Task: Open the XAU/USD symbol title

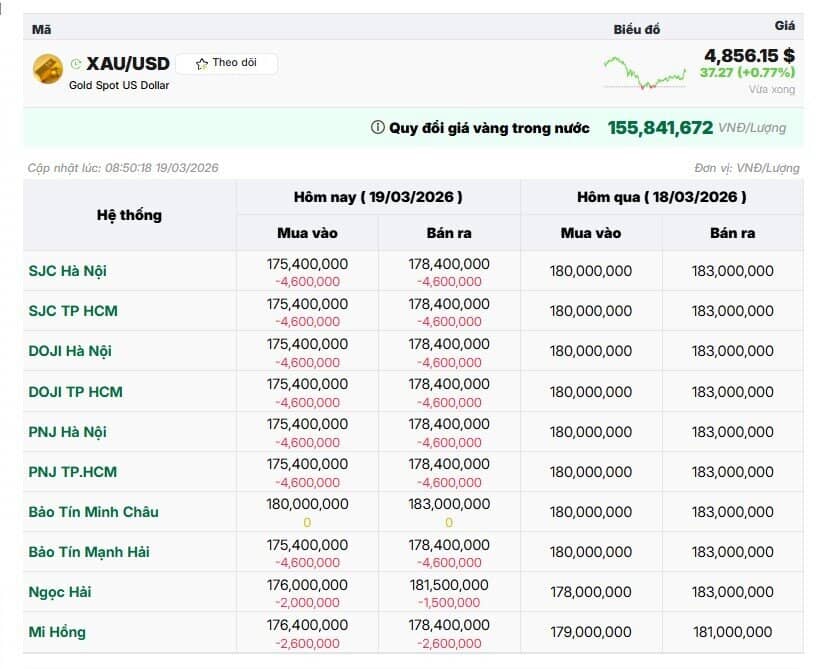Action: click(128, 63)
